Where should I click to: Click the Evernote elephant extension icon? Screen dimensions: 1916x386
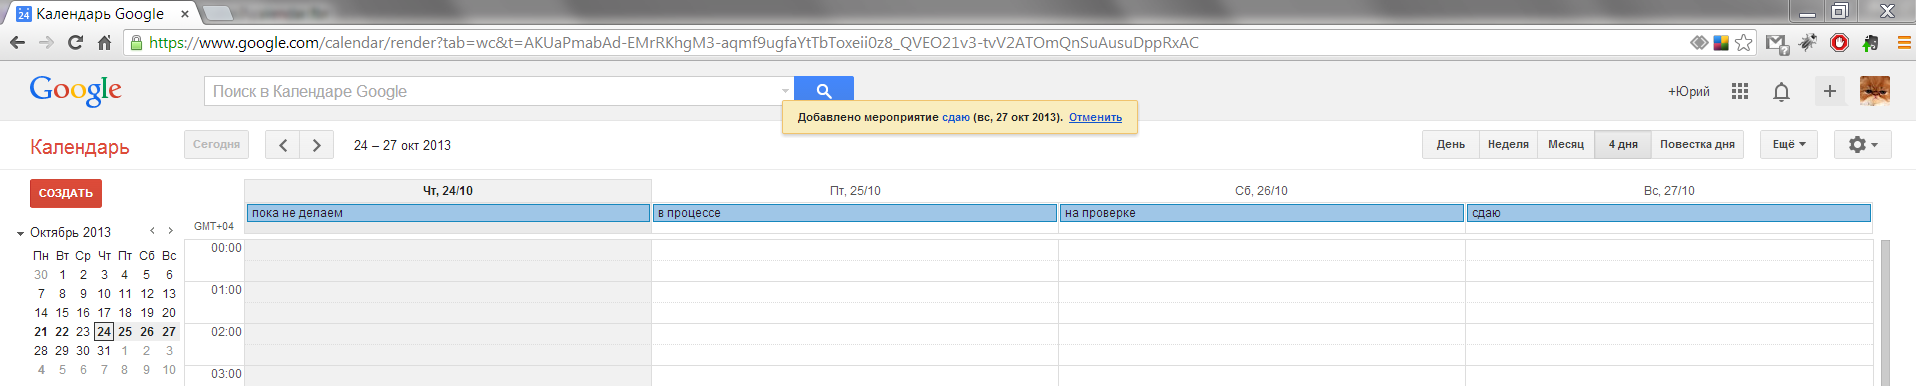tap(1870, 42)
